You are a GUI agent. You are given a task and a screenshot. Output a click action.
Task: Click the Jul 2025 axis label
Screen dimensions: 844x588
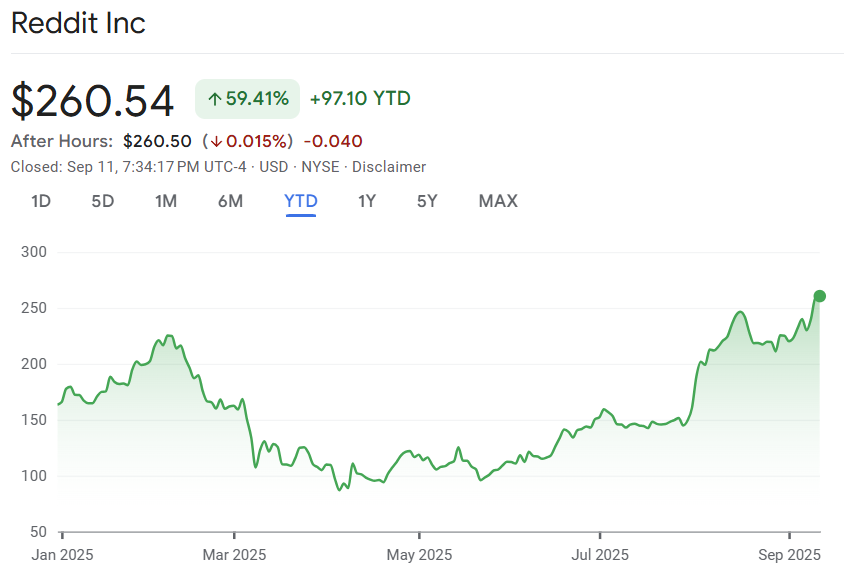(x=600, y=555)
